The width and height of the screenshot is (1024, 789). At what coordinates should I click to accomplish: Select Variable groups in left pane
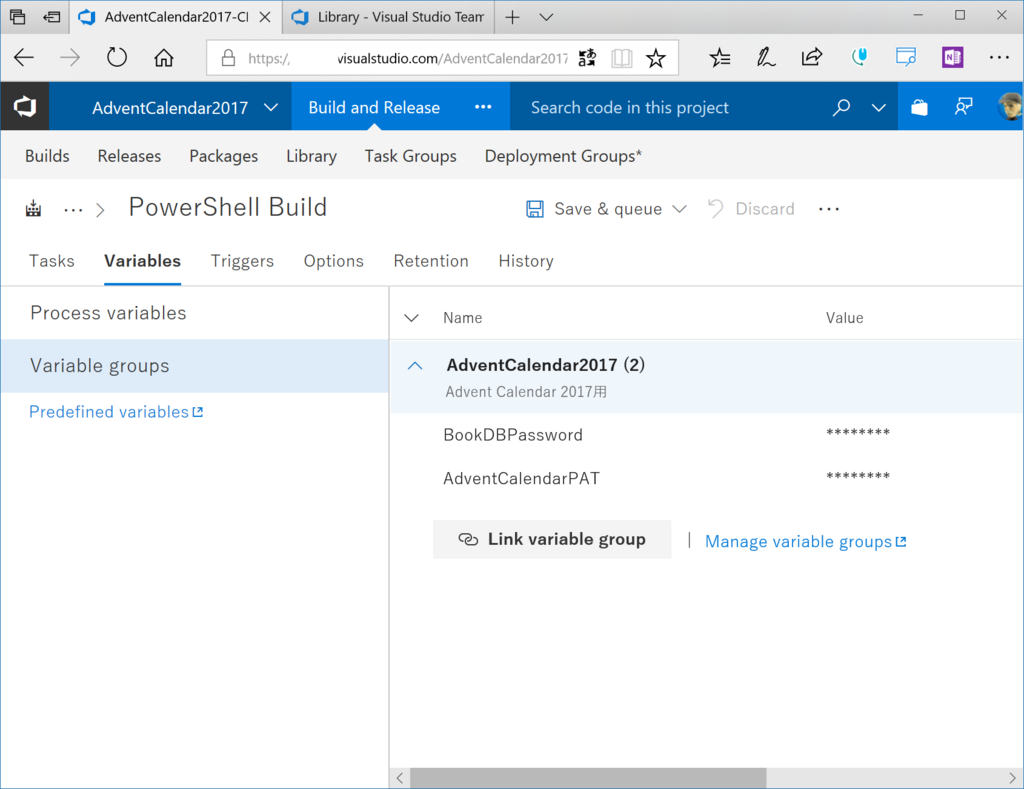195,366
